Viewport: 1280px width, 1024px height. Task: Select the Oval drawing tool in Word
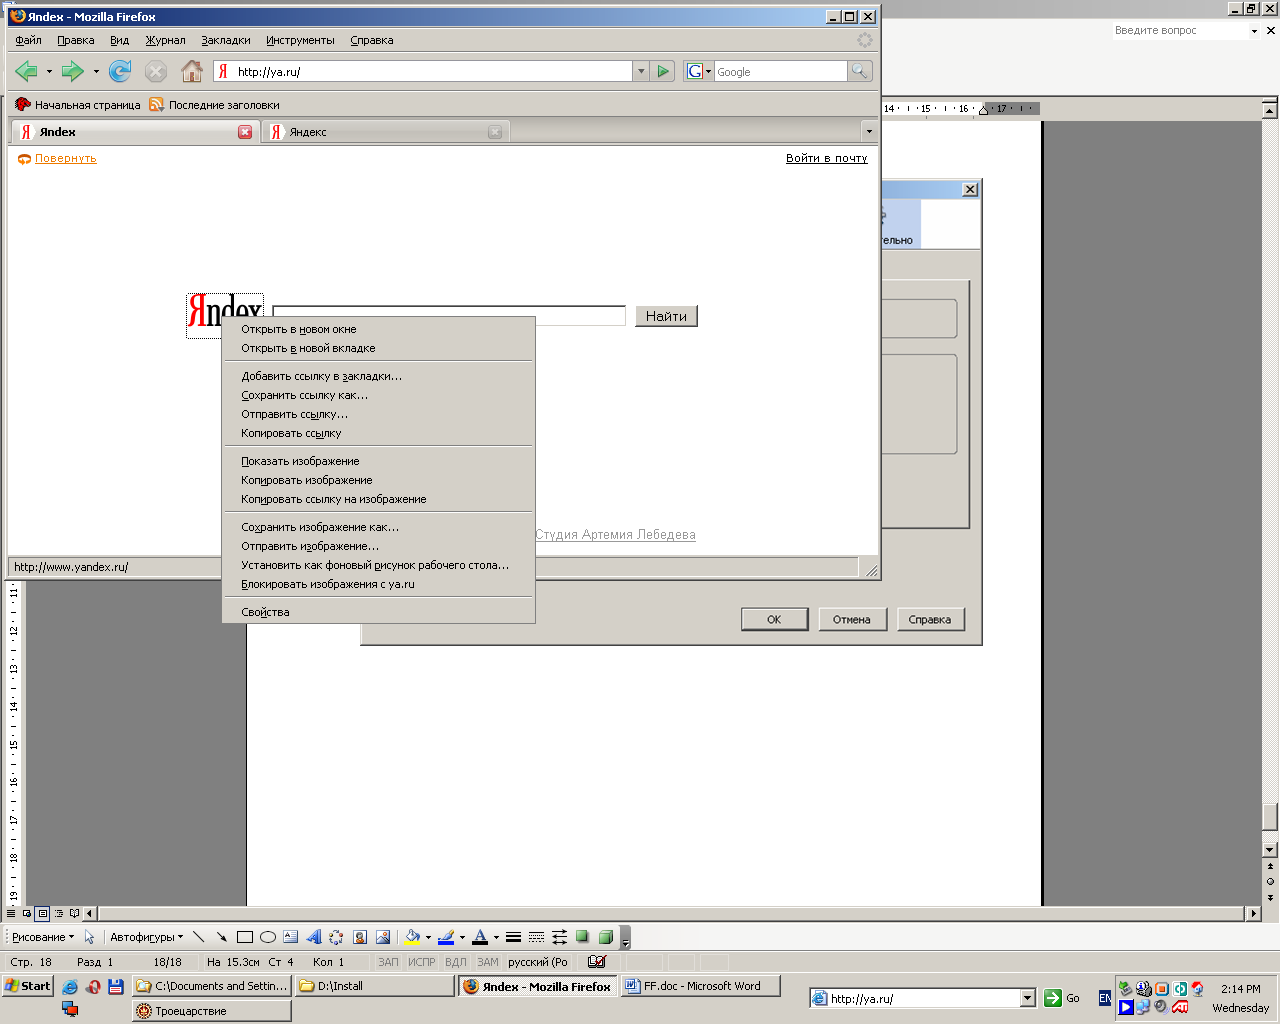coord(268,937)
